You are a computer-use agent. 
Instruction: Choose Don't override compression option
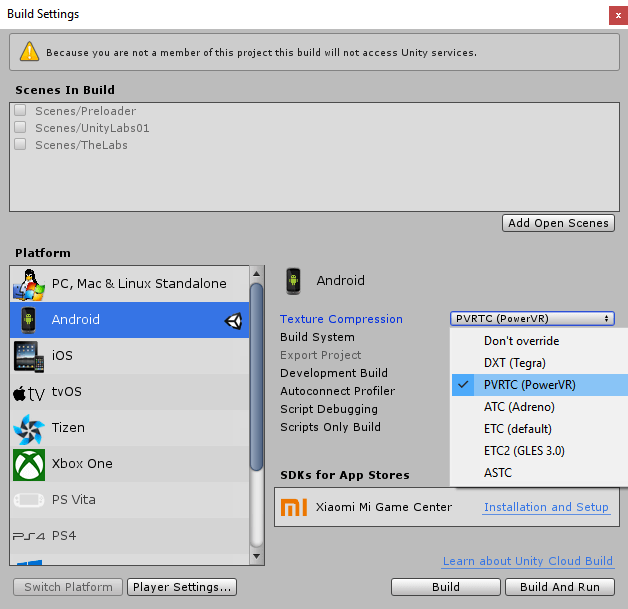pos(539,341)
